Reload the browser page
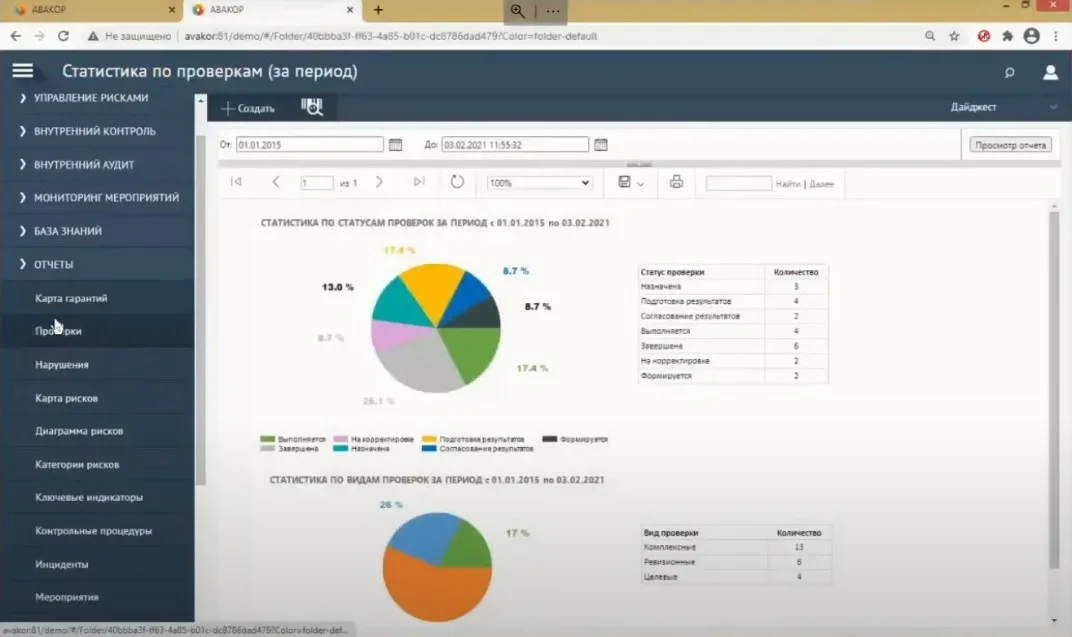Viewport: 1072px width, 637px height. (x=63, y=36)
